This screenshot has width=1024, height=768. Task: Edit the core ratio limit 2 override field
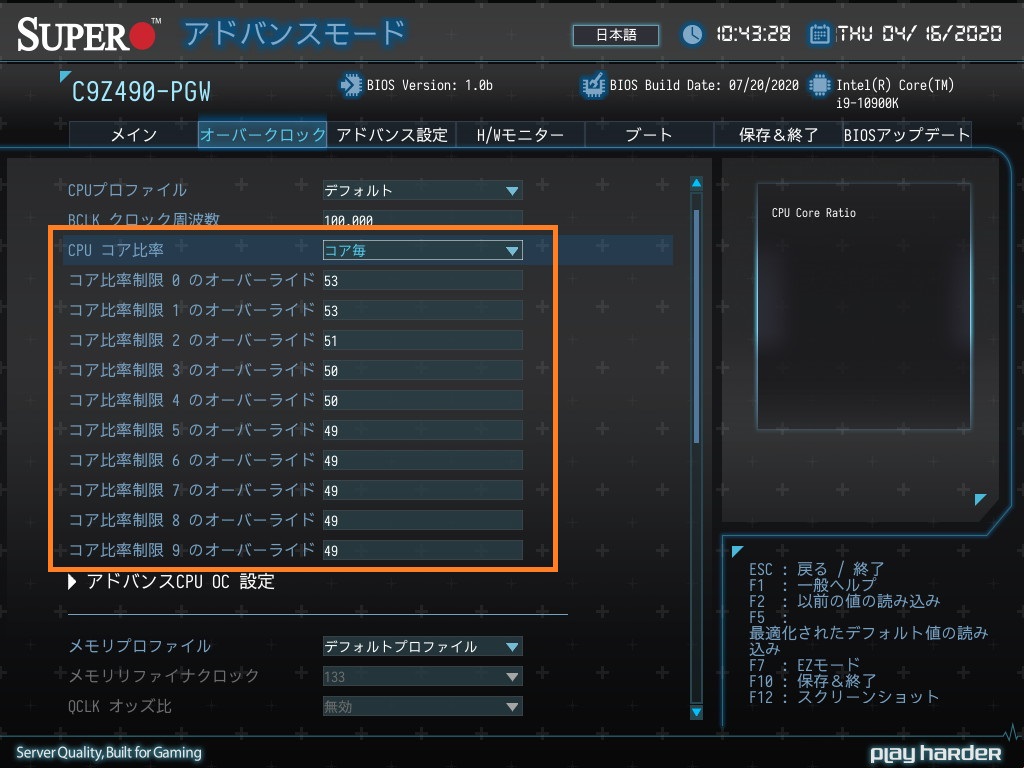[423, 341]
